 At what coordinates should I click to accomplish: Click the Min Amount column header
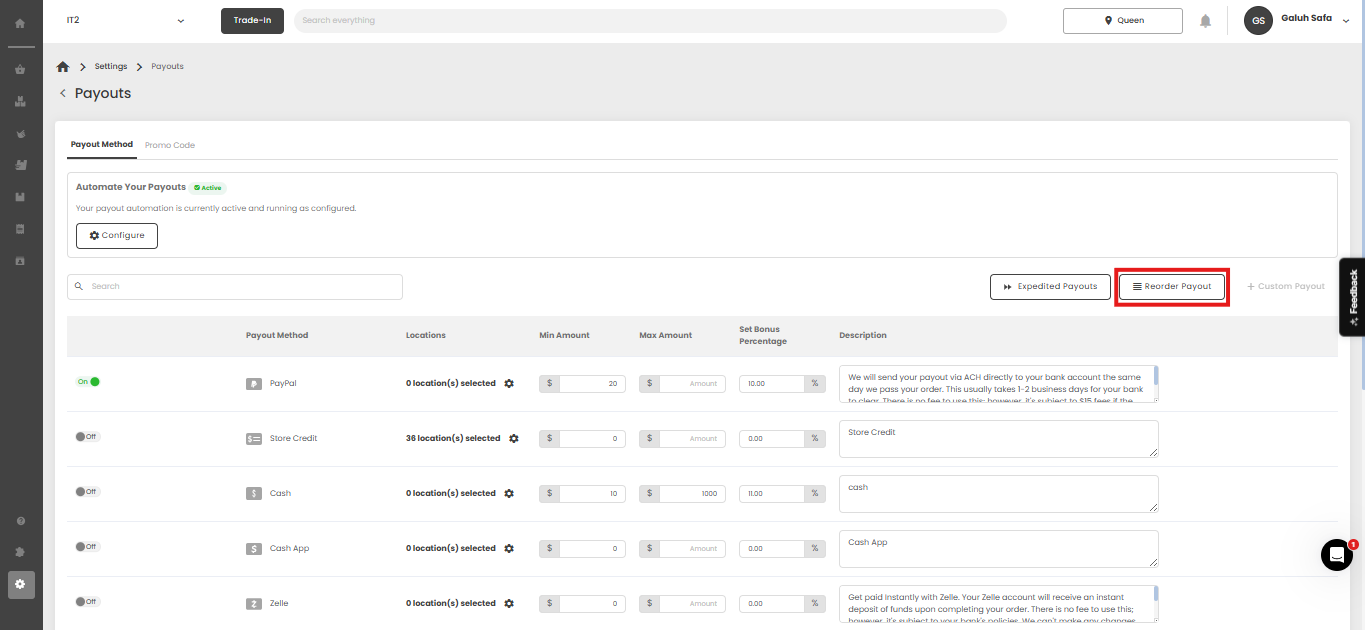point(564,335)
